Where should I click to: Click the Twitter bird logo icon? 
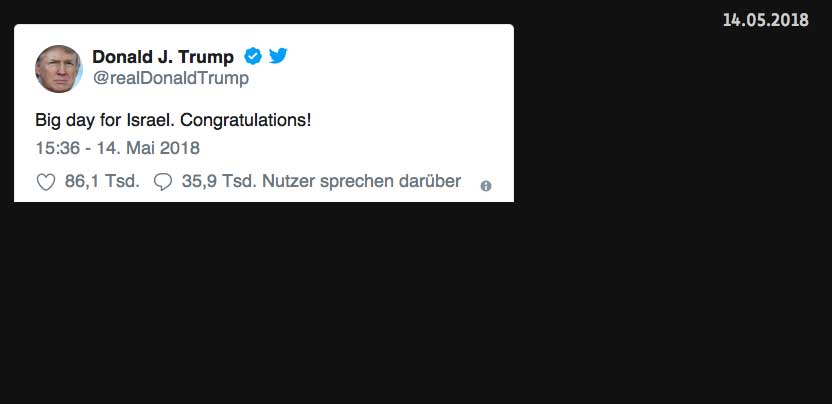(x=278, y=56)
